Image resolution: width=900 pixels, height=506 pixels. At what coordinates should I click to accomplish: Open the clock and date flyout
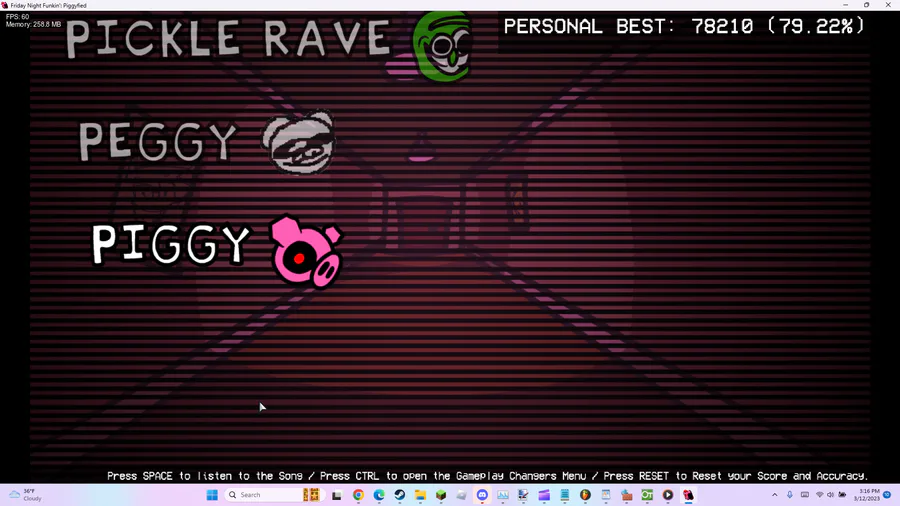[867, 495]
